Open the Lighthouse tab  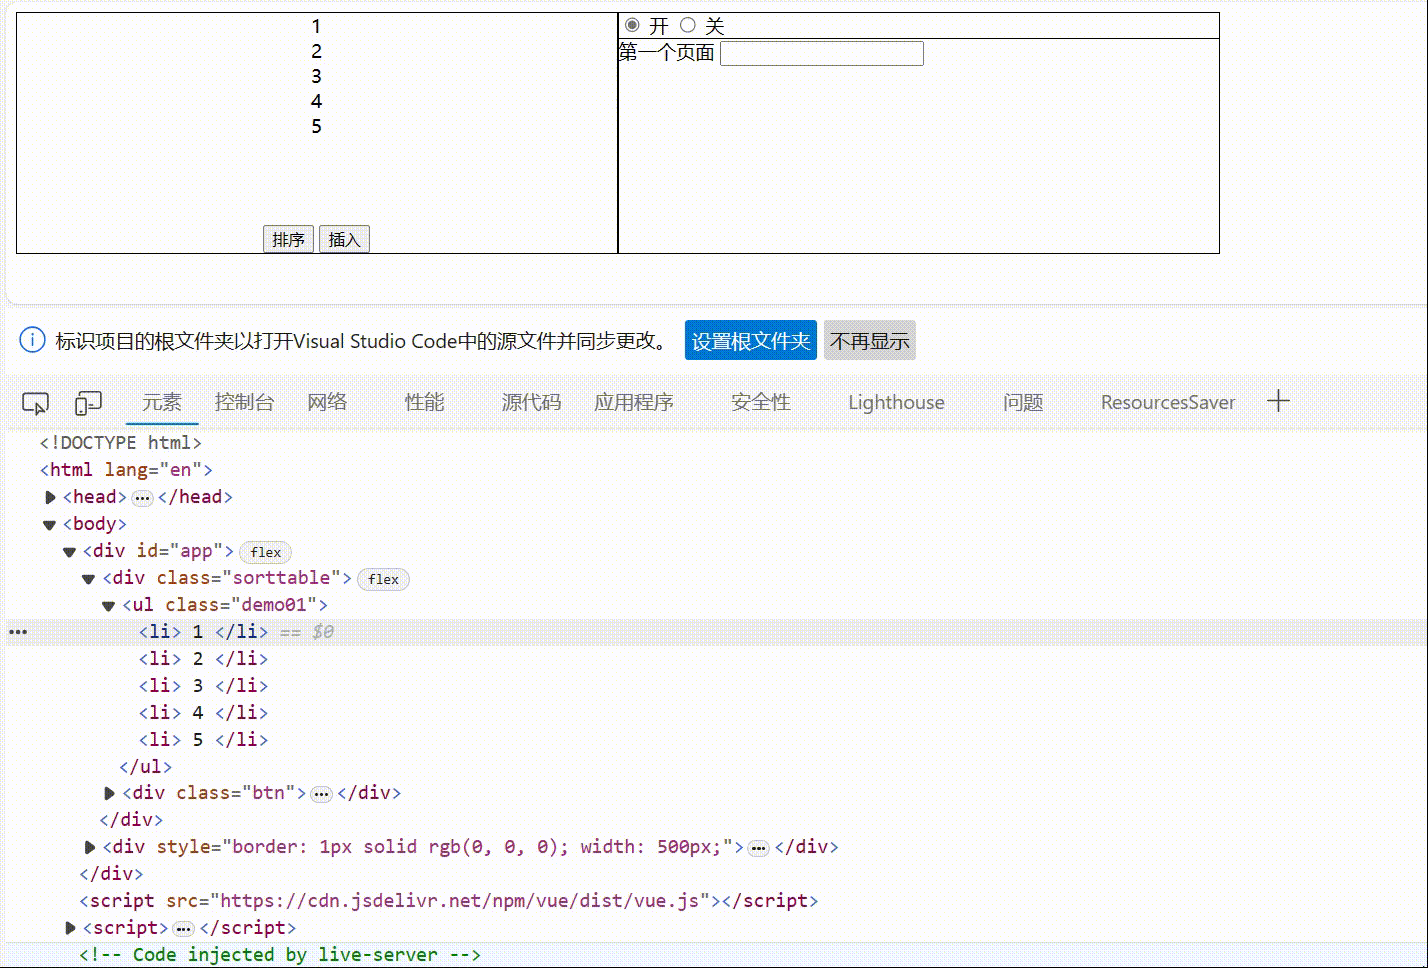coord(896,402)
